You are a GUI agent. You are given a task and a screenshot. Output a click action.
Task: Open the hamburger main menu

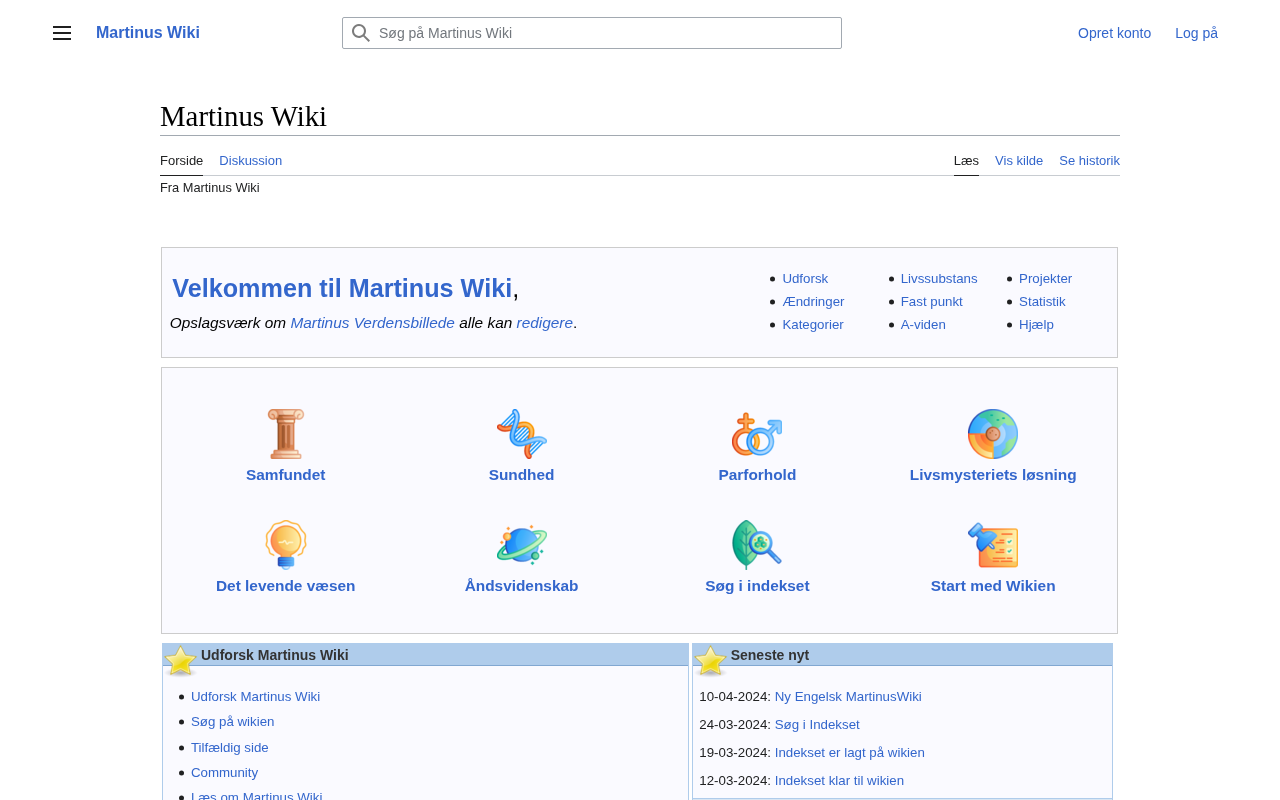(62, 33)
